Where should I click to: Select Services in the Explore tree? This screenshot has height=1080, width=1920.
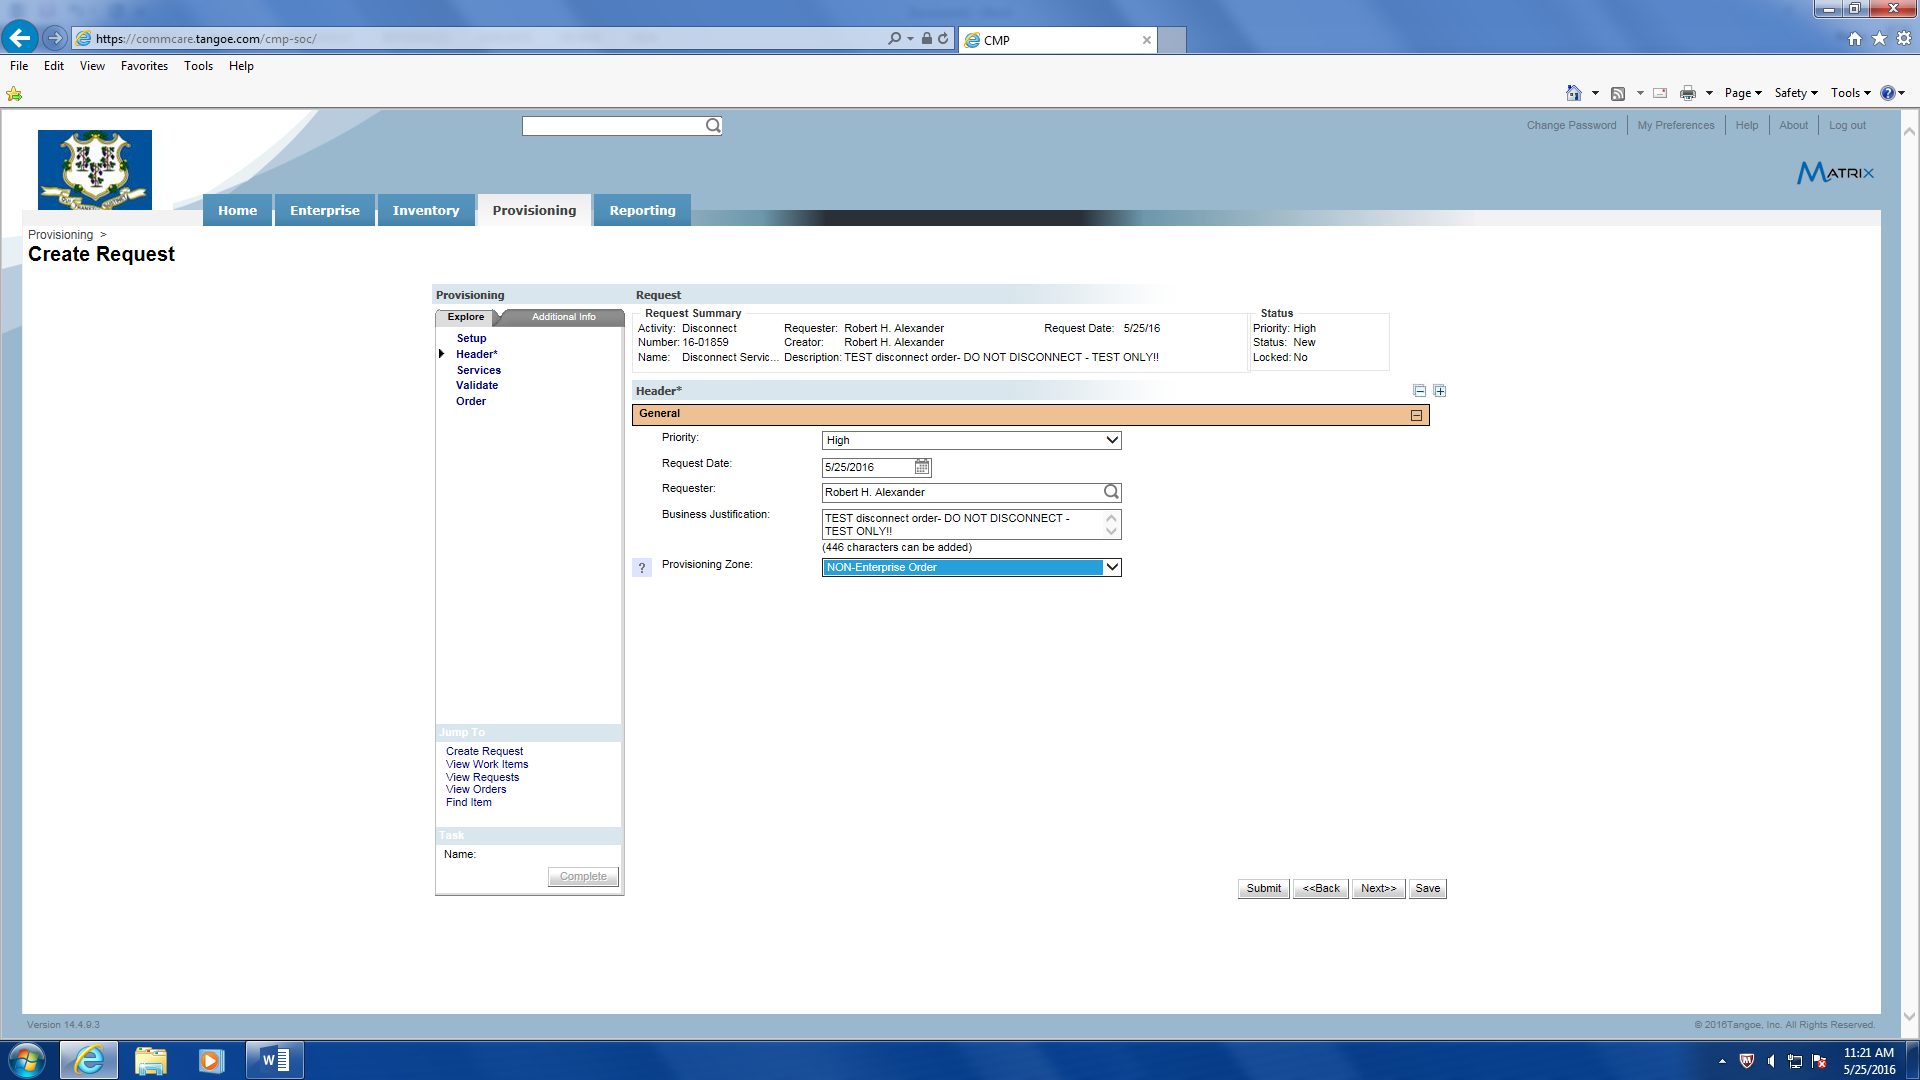point(479,370)
